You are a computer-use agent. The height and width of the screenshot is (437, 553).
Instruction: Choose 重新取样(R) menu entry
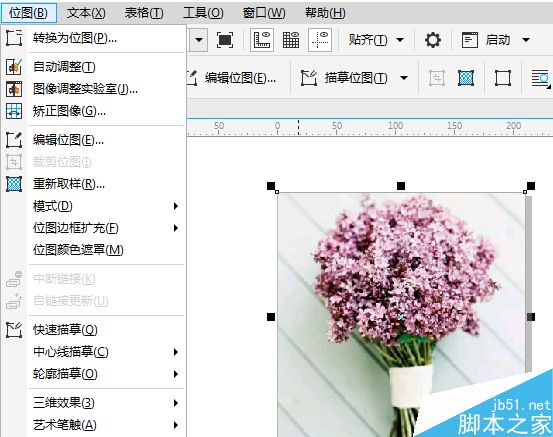point(69,184)
